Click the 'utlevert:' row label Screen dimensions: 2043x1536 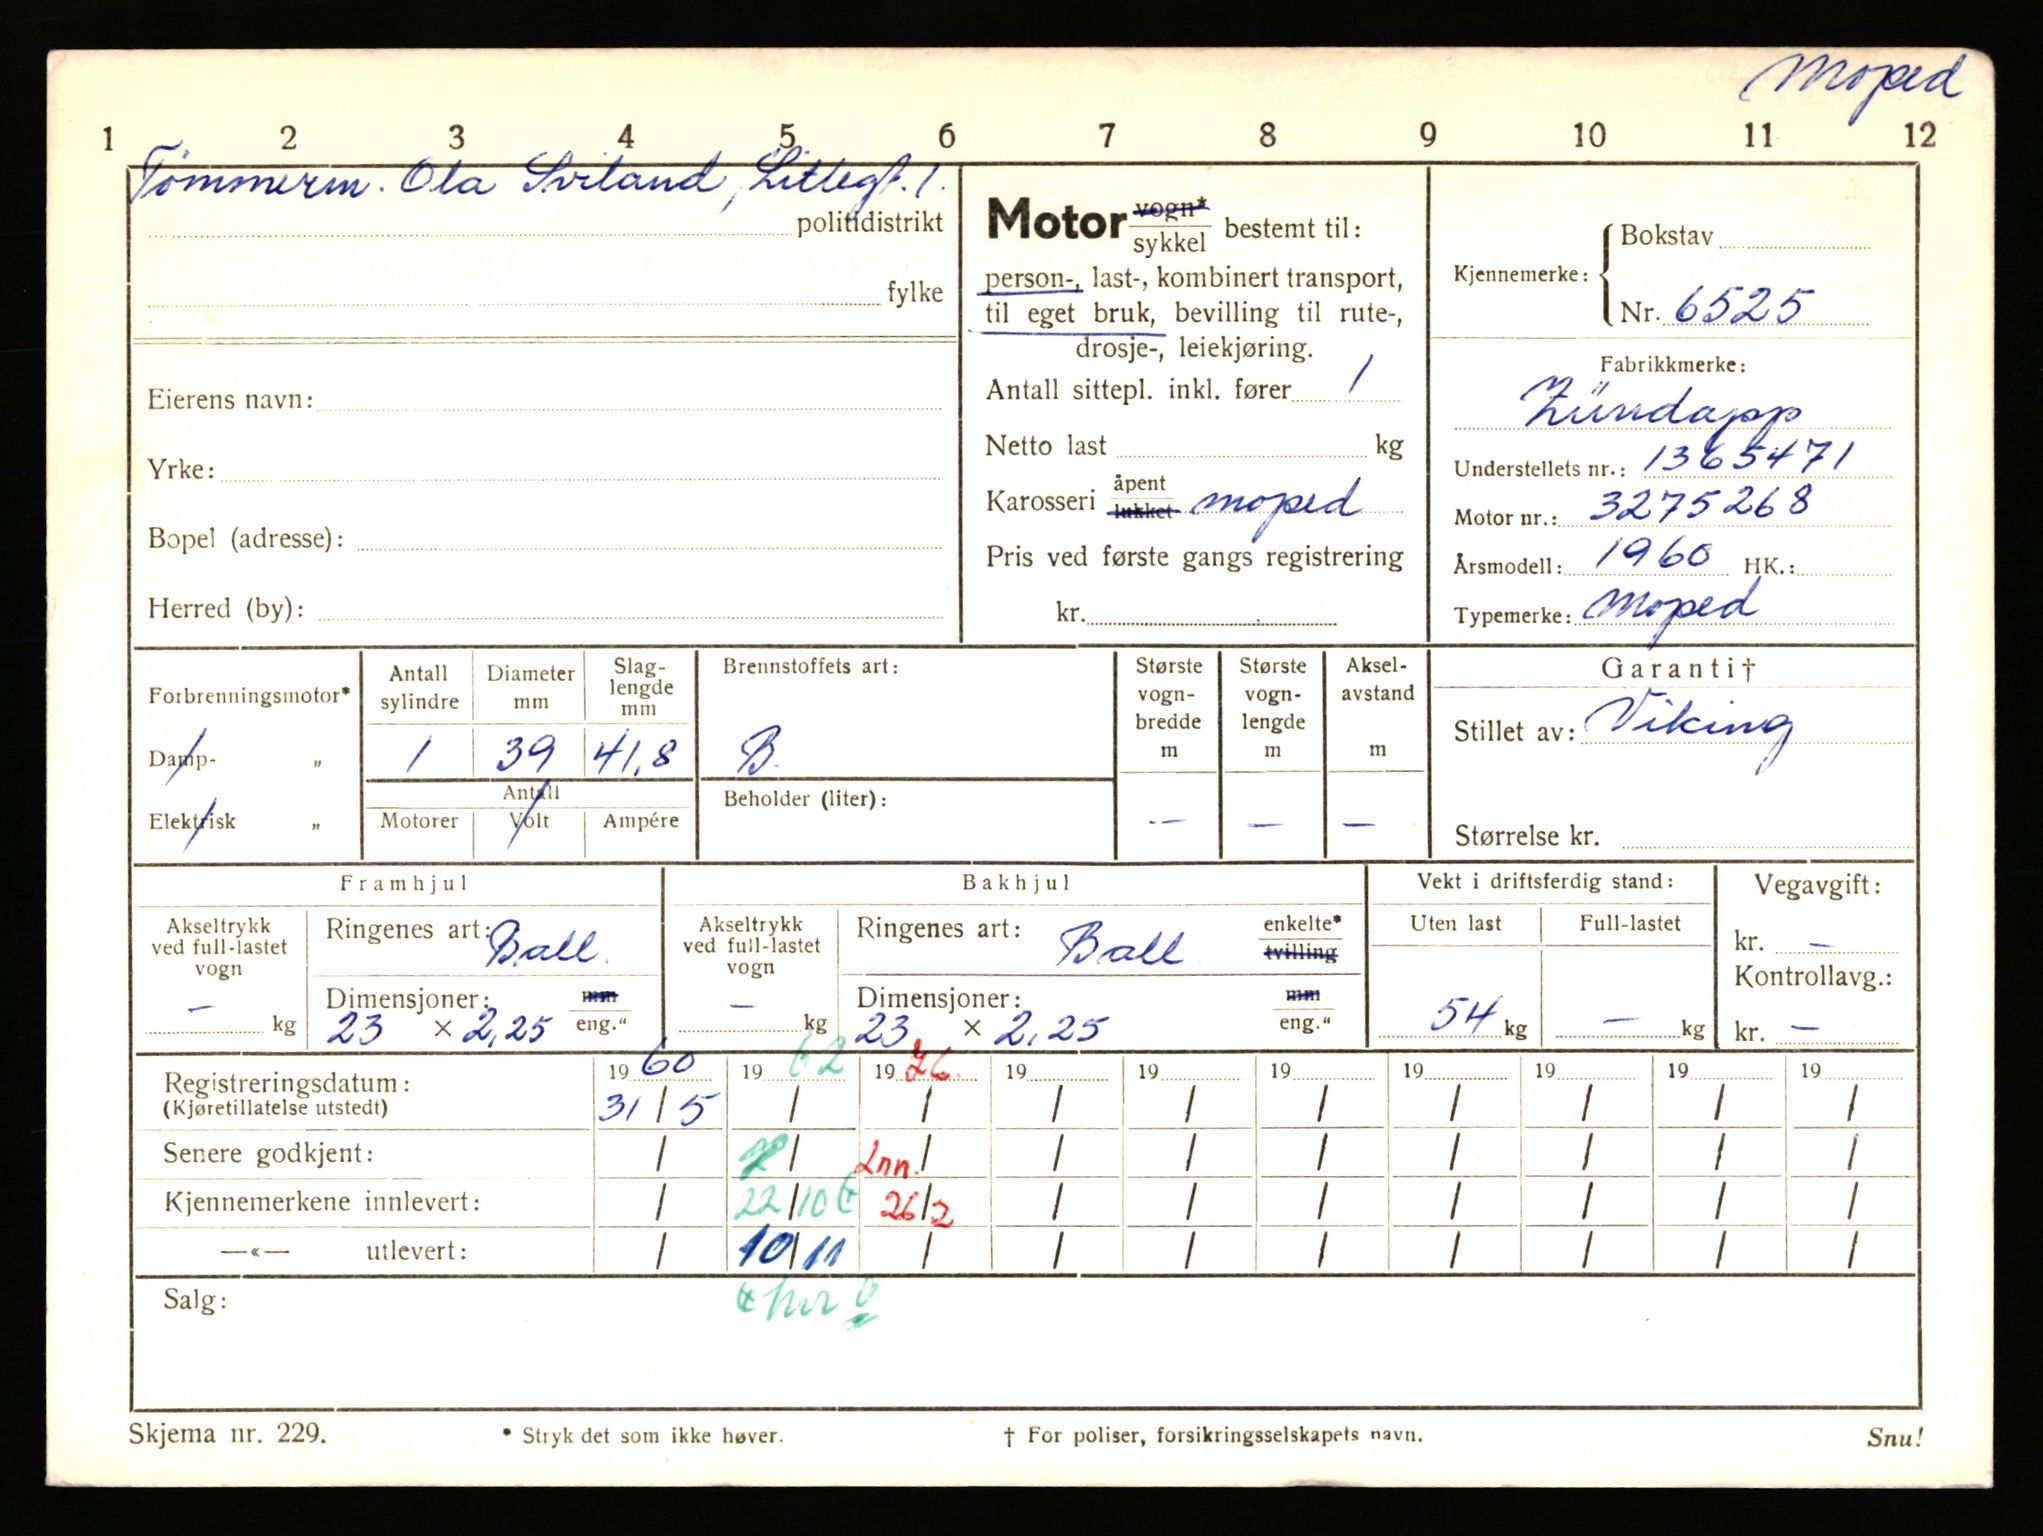click(416, 1251)
